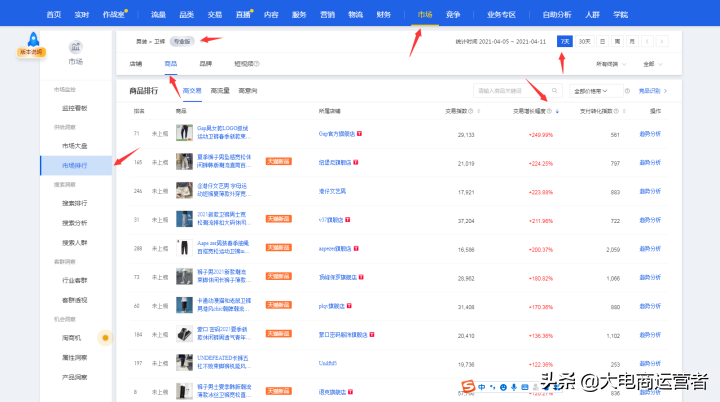Click the rocket 版本说明 icon
Screen dimensions: 720x402
pyautogui.click(x=32, y=45)
